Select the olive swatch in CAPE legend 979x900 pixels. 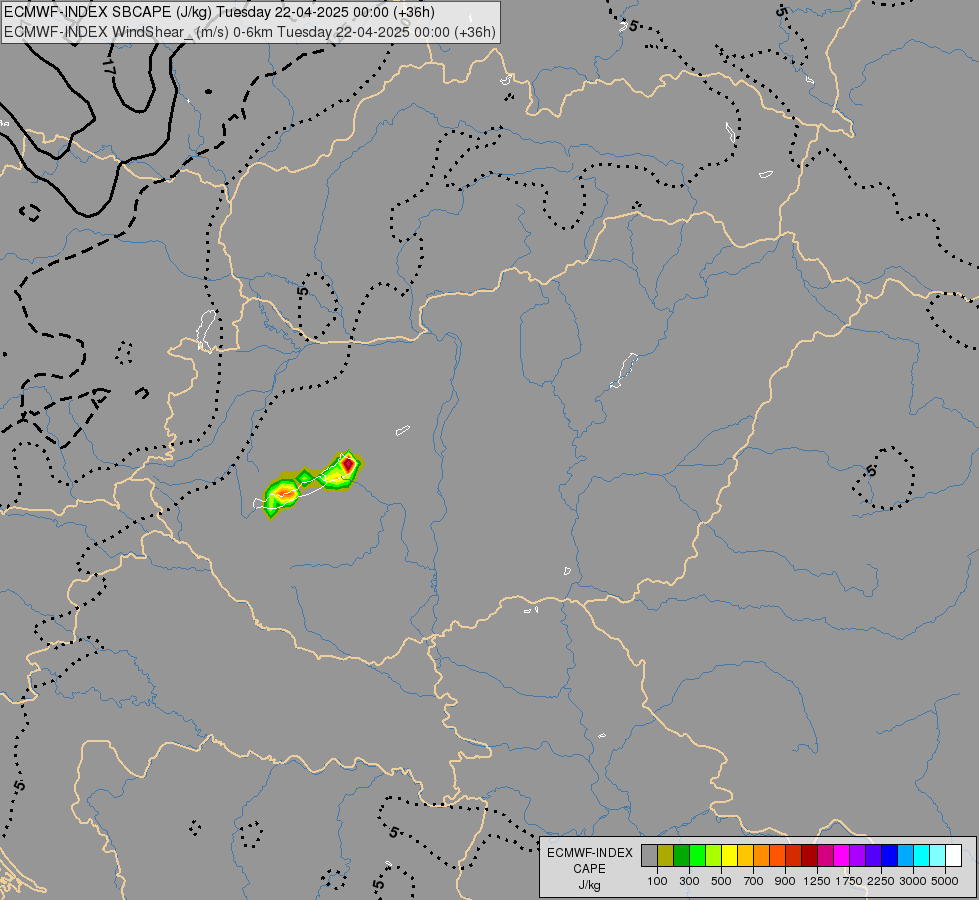[666, 856]
